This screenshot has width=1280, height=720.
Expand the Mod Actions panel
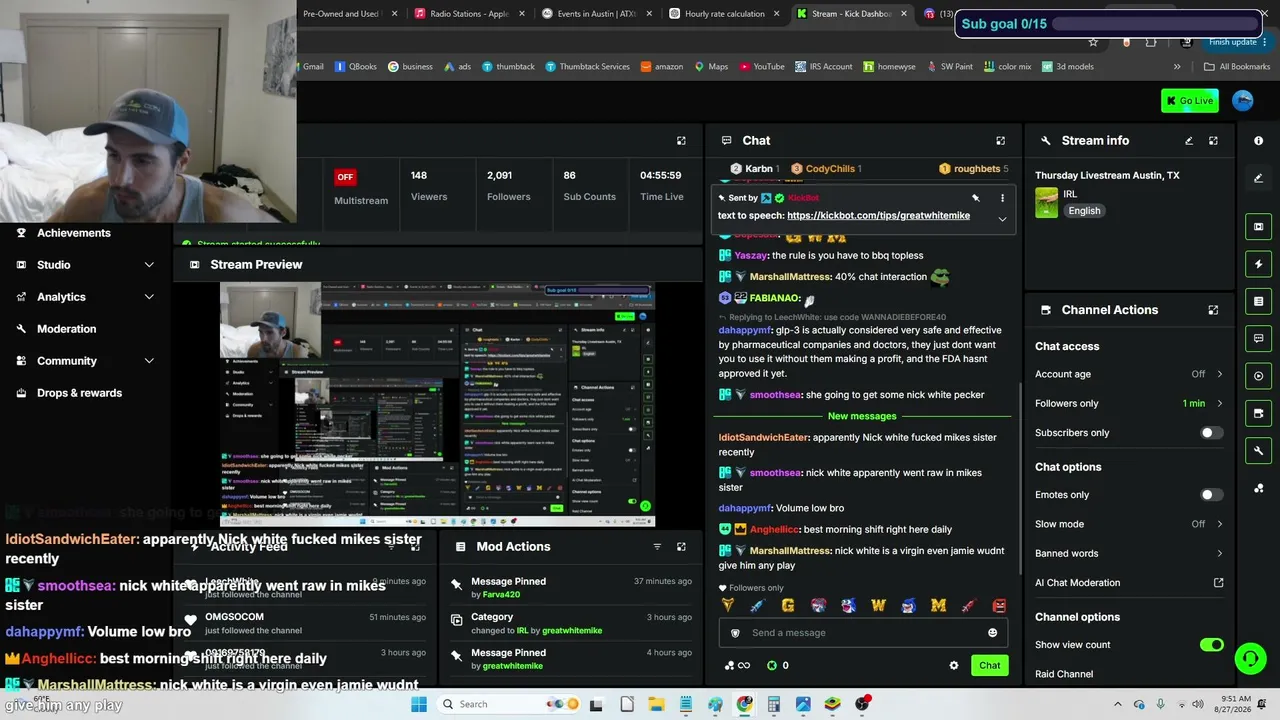click(681, 547)
